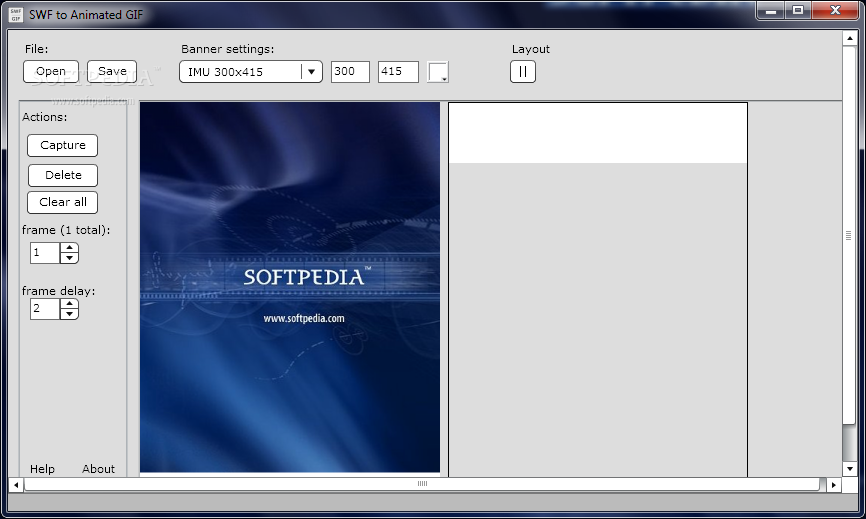Open the About link
Image resolution: width=866 pixels, height=519 pixels.
coord(98,469)
